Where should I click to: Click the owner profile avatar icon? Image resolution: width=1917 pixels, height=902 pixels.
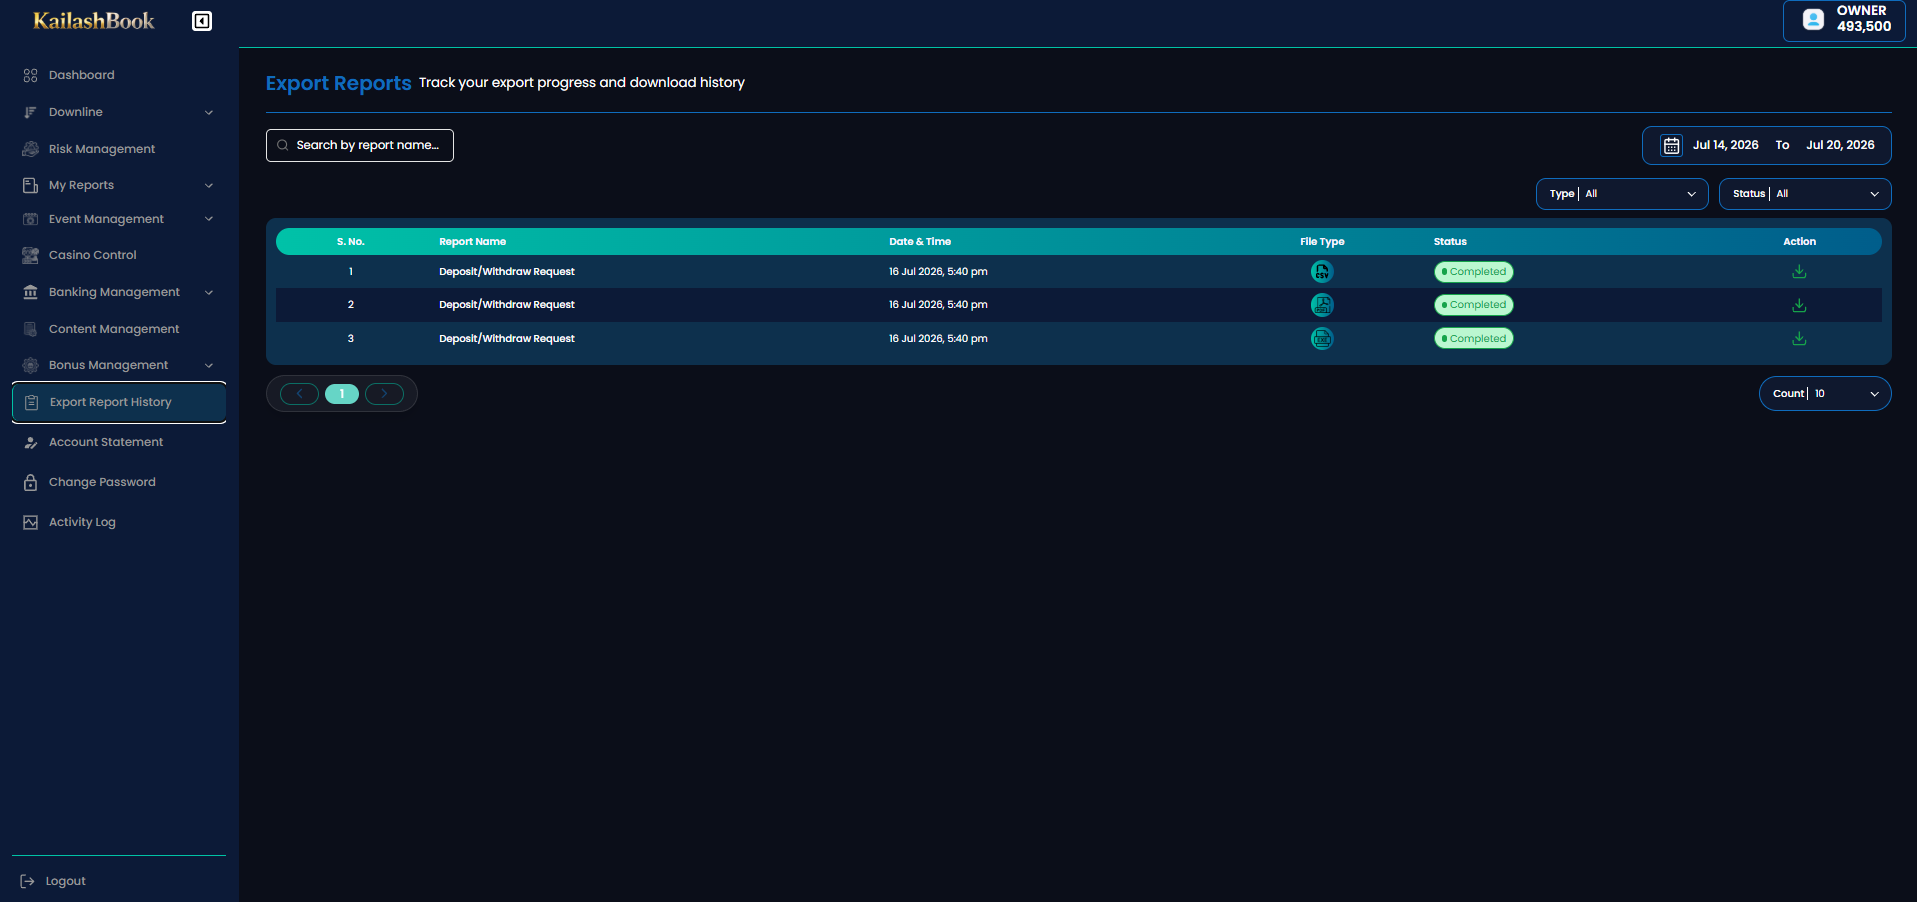click(x=1813, y=19)
